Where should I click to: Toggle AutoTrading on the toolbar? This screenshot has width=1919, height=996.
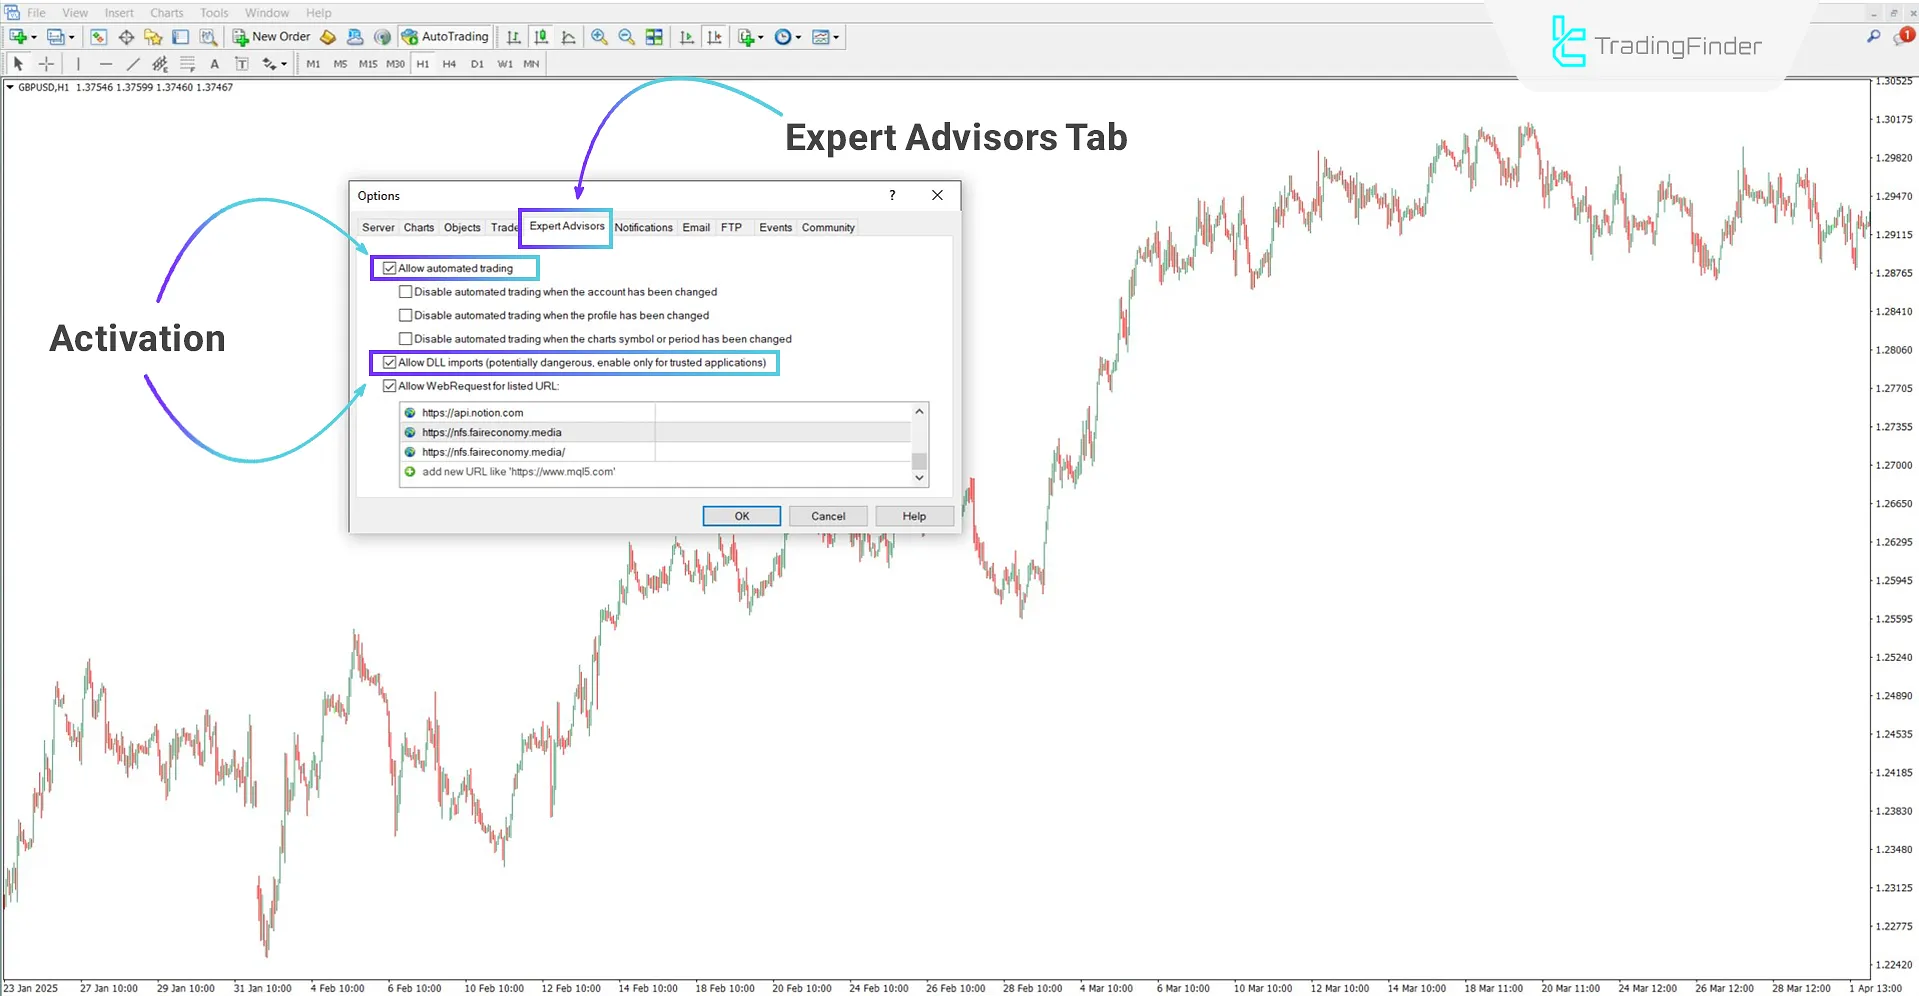445,36
